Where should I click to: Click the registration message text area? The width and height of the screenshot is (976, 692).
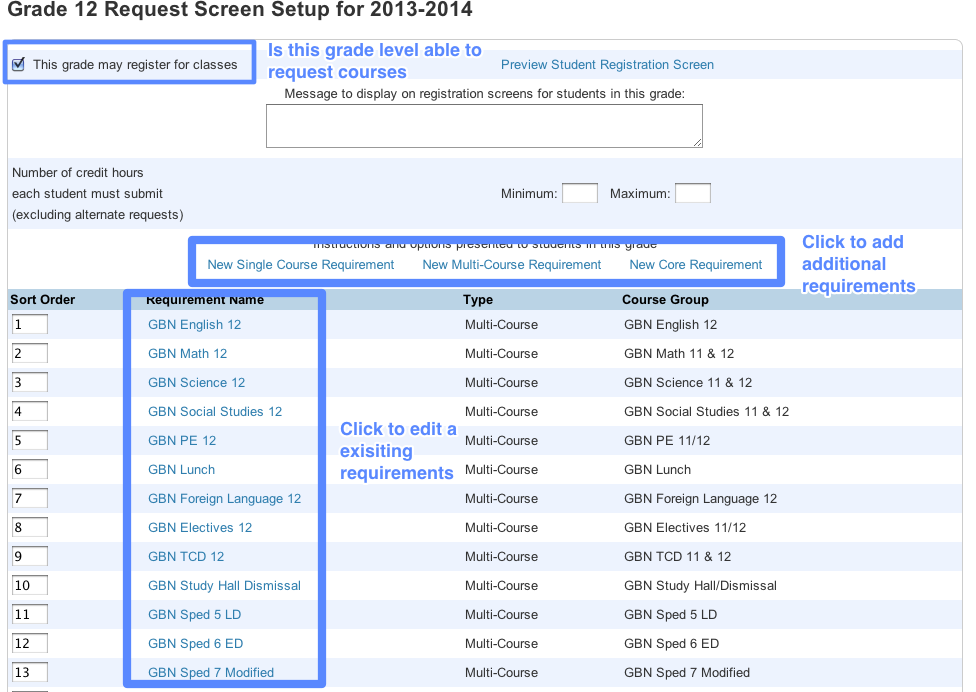click(484, 126)
